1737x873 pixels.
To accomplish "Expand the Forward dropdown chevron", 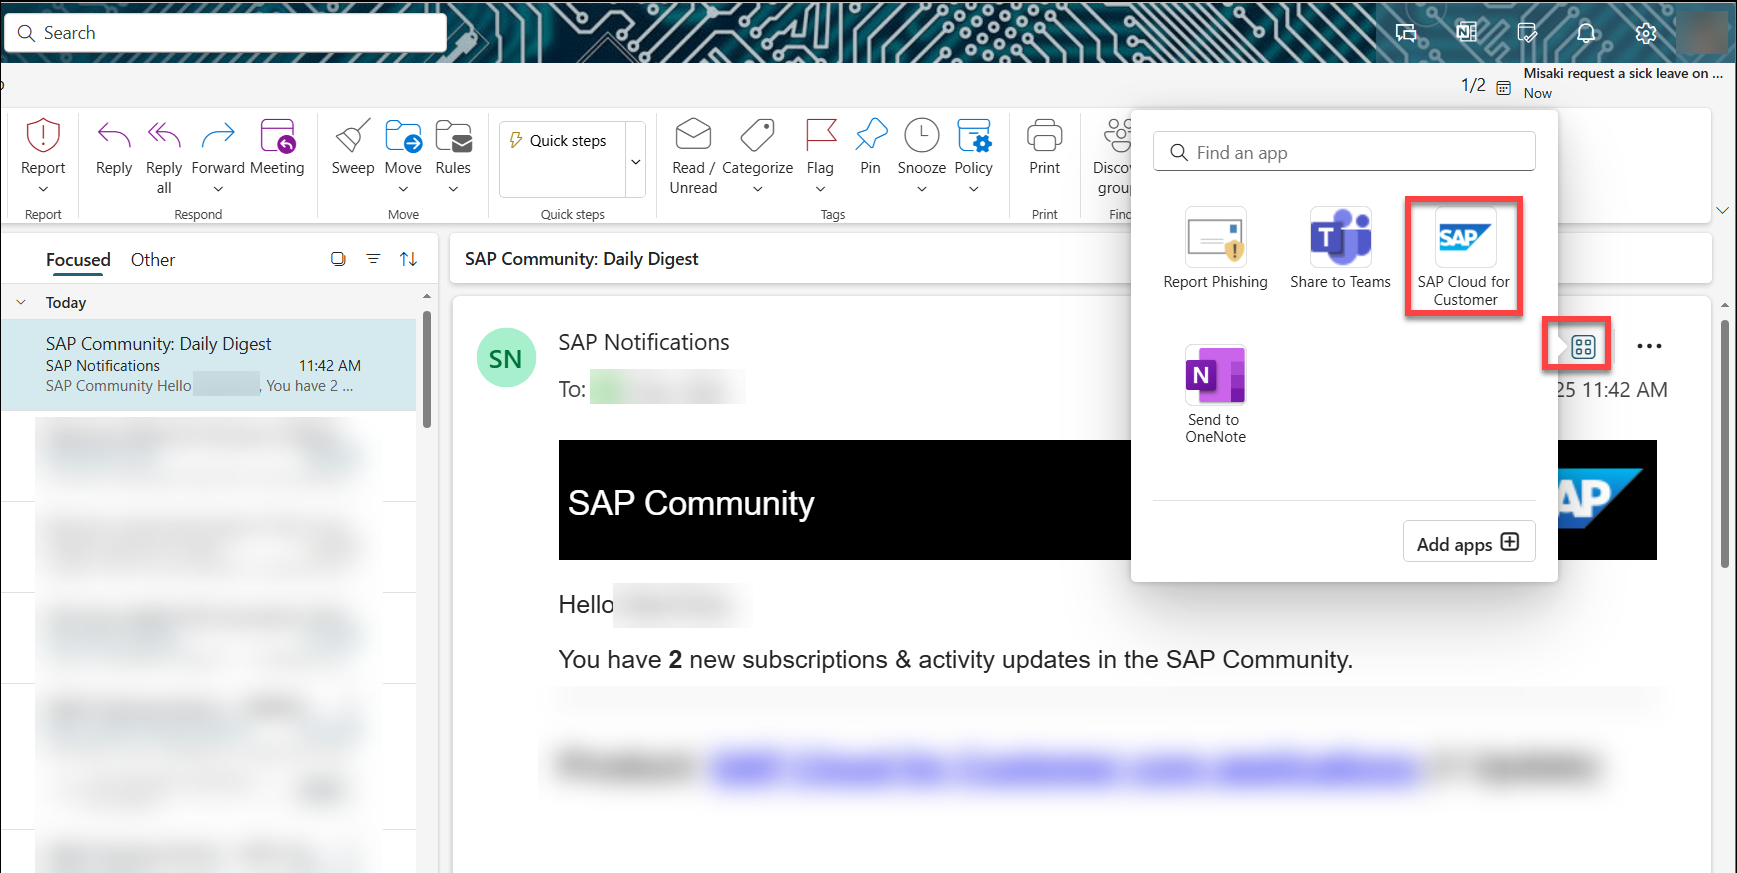I will tap(218, 189).
